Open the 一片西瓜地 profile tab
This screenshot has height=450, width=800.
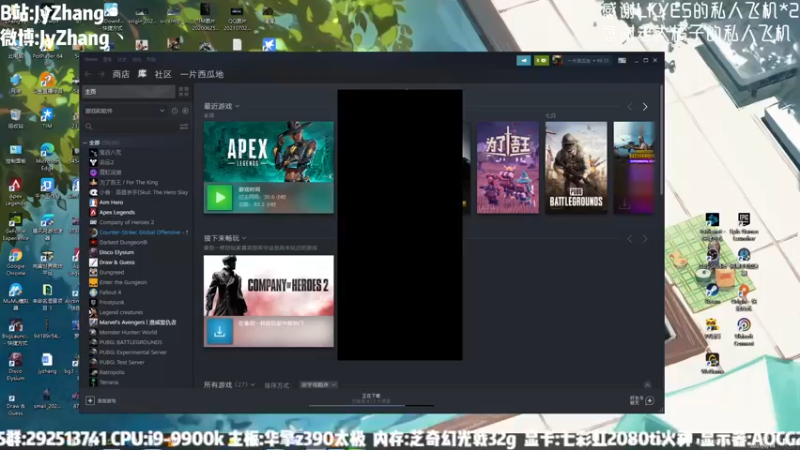(x=202, y=74)
